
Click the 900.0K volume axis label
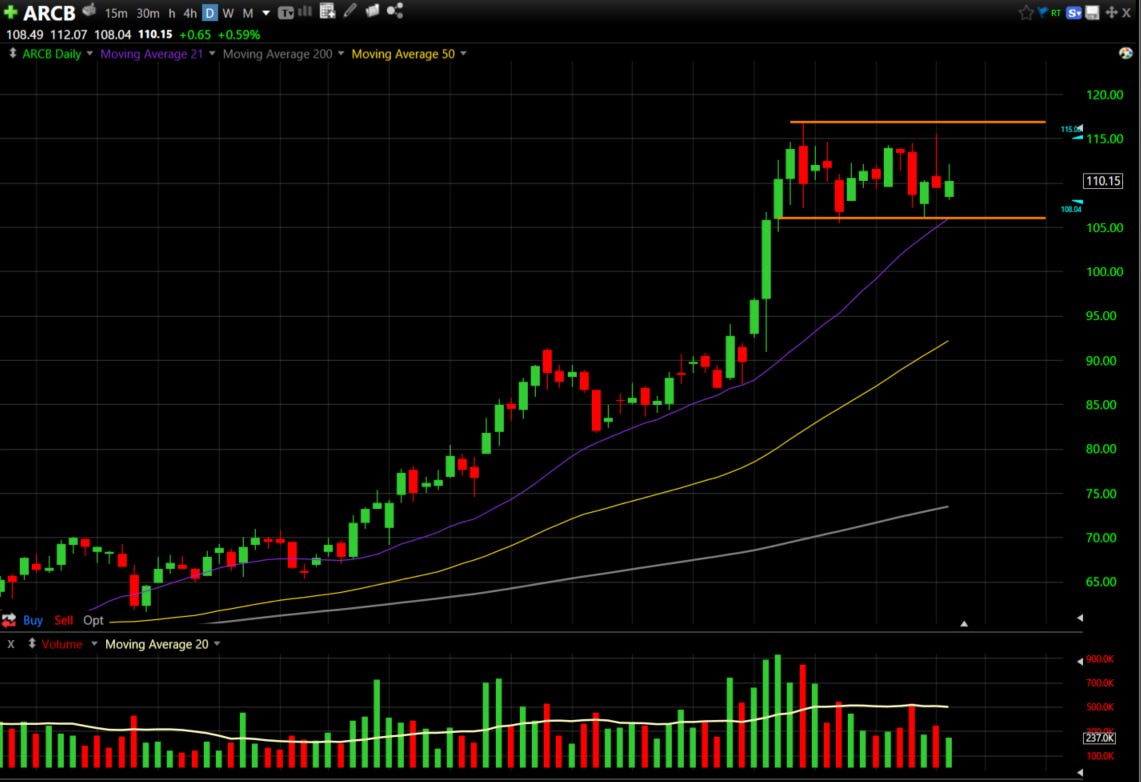[x=1100, y=659]
